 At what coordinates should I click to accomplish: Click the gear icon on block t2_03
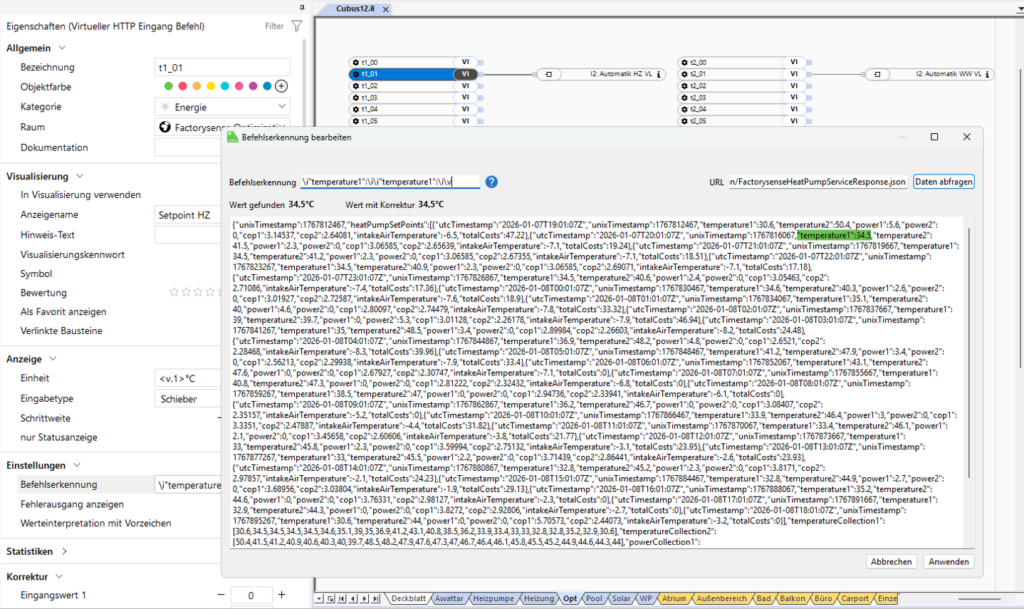coord(683,98)
